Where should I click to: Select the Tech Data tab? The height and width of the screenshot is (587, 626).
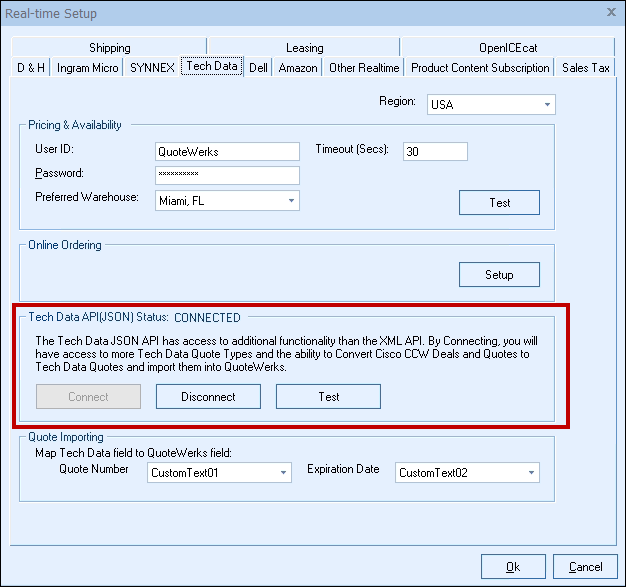212,66
